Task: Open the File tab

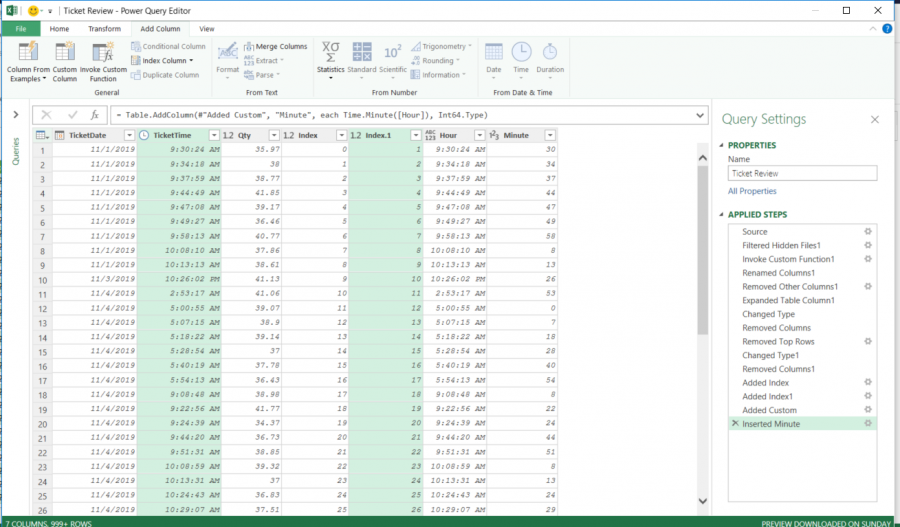Action: coord(21,29)
